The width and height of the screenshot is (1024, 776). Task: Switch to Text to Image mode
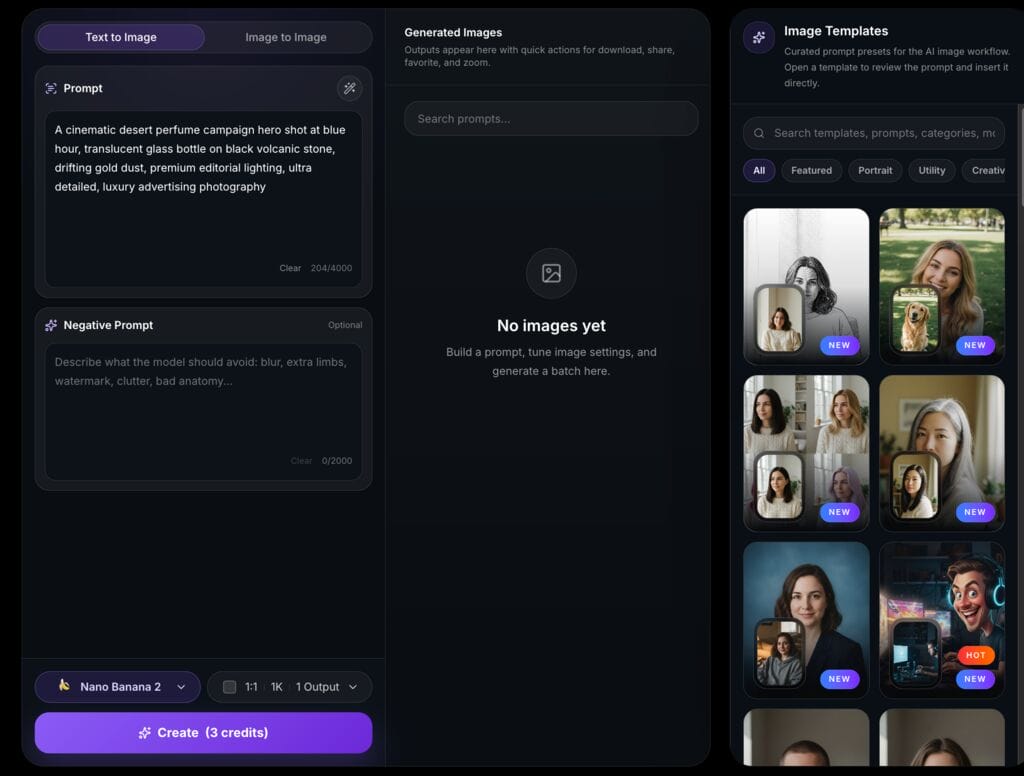coord(121,37)
